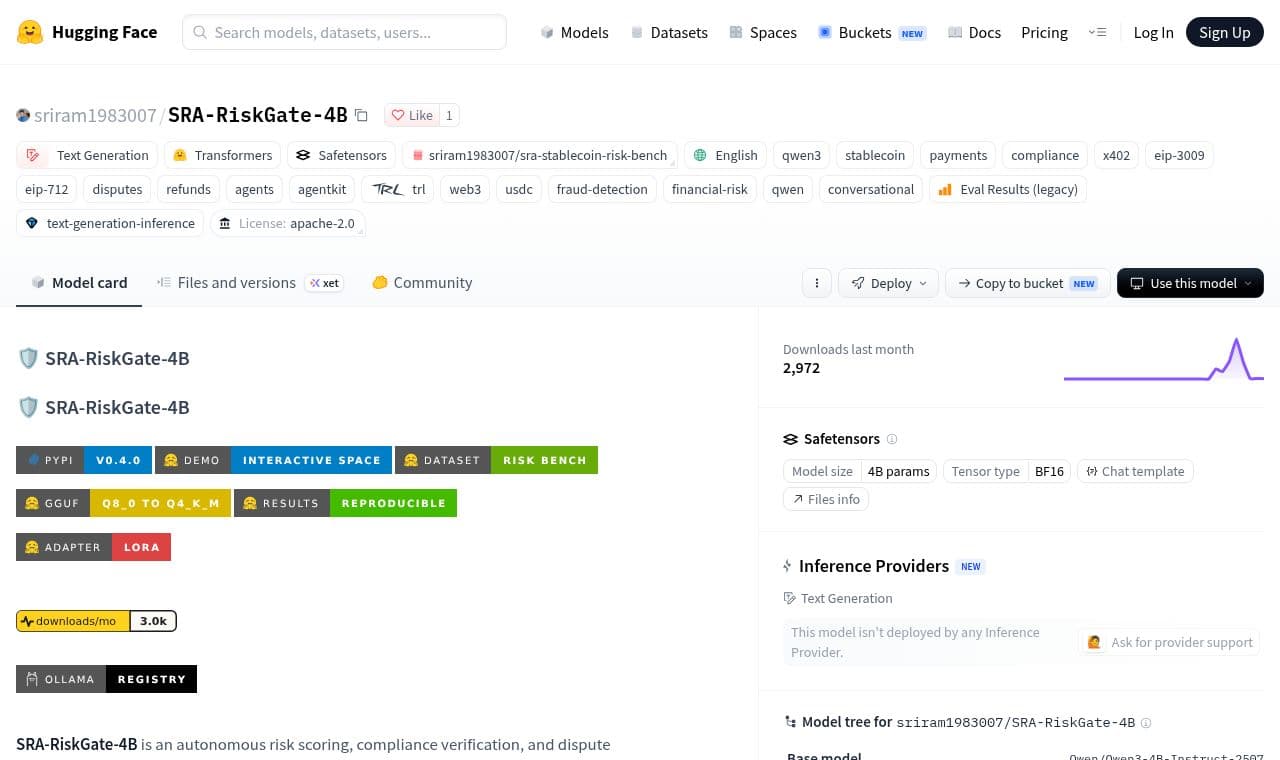Click the Eval Results (legacy) tag
Screen dimensions: 1280x760
point(1008,189)
